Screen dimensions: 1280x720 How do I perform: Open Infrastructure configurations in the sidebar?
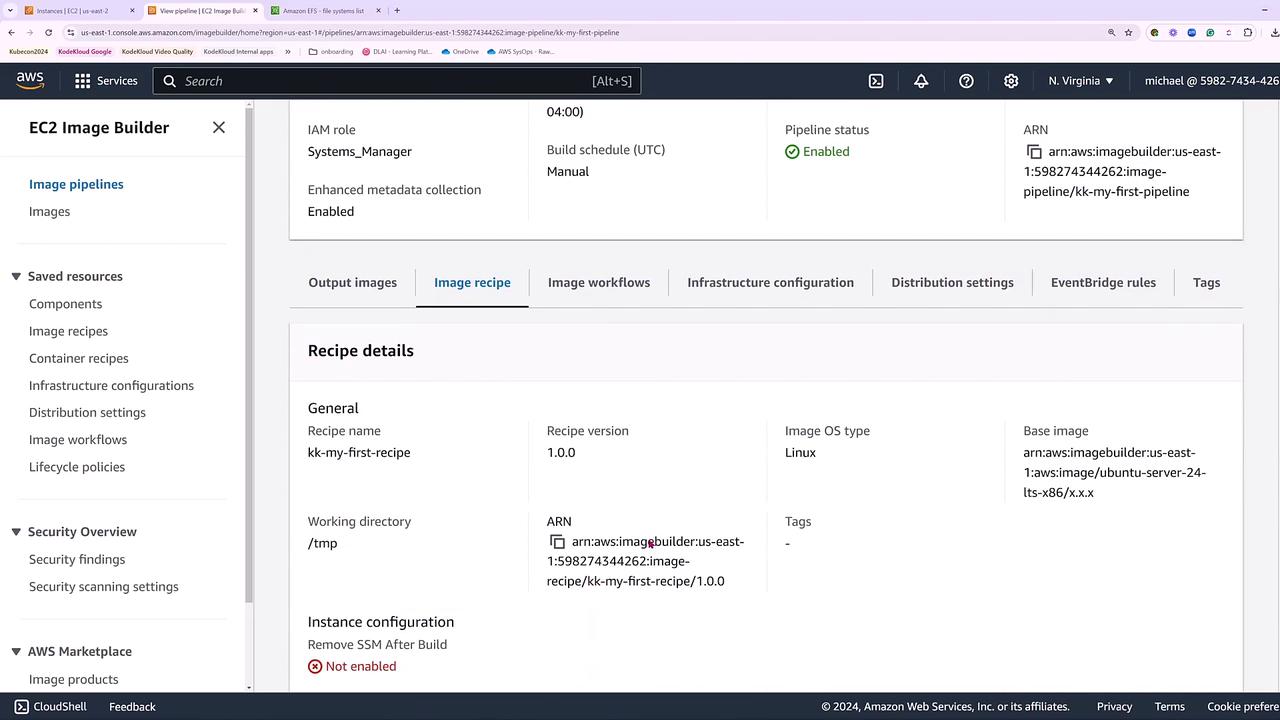111,386
